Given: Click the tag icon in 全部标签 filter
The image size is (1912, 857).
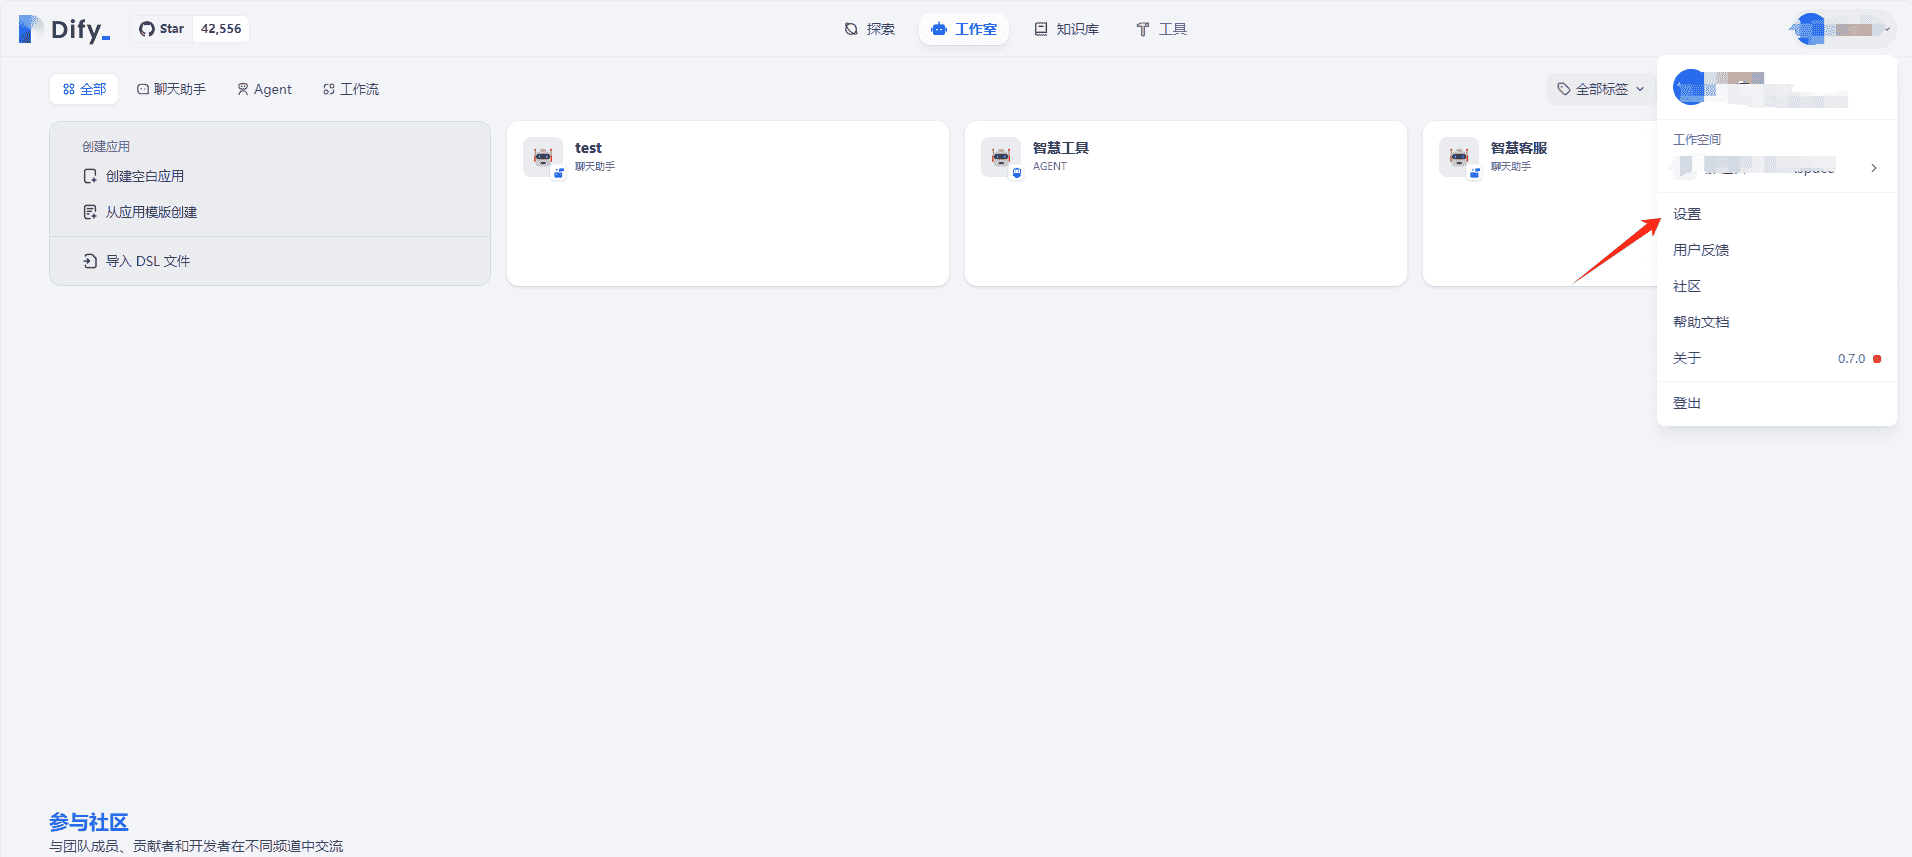Looking at the screenshot, I should [1564, 89].
